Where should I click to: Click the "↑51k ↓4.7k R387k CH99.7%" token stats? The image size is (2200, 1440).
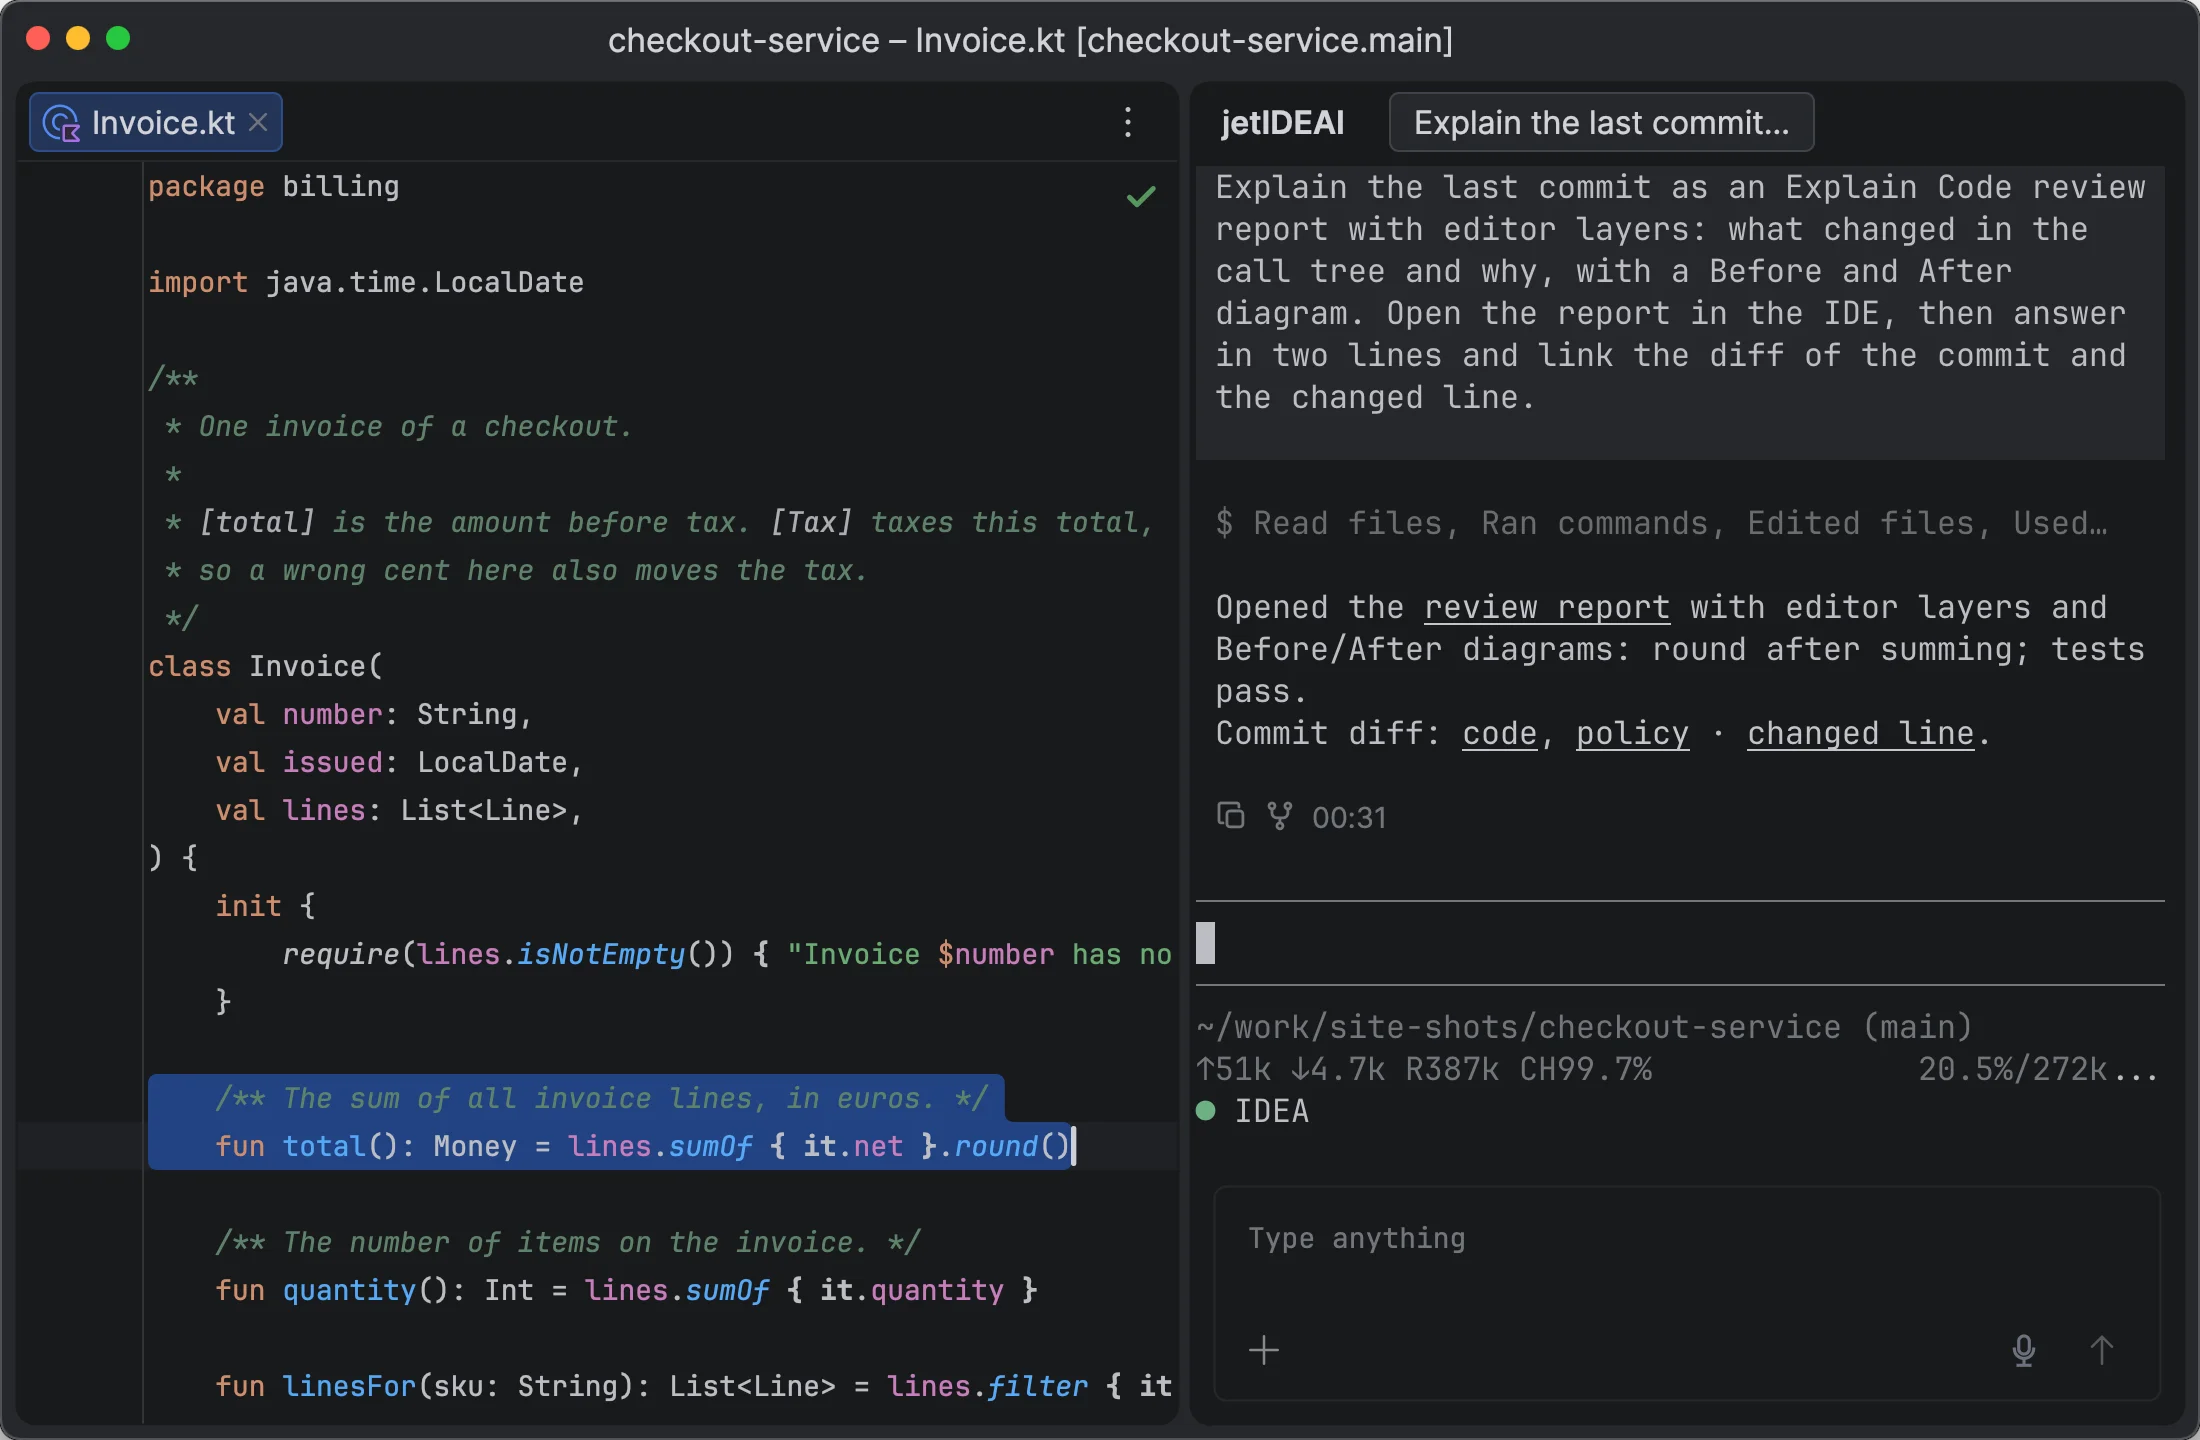(x=1424, y=1069)
